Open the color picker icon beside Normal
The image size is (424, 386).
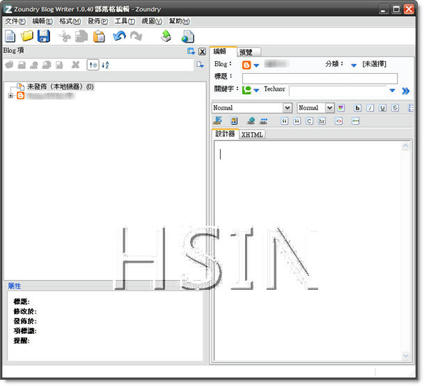click(341, 108)
